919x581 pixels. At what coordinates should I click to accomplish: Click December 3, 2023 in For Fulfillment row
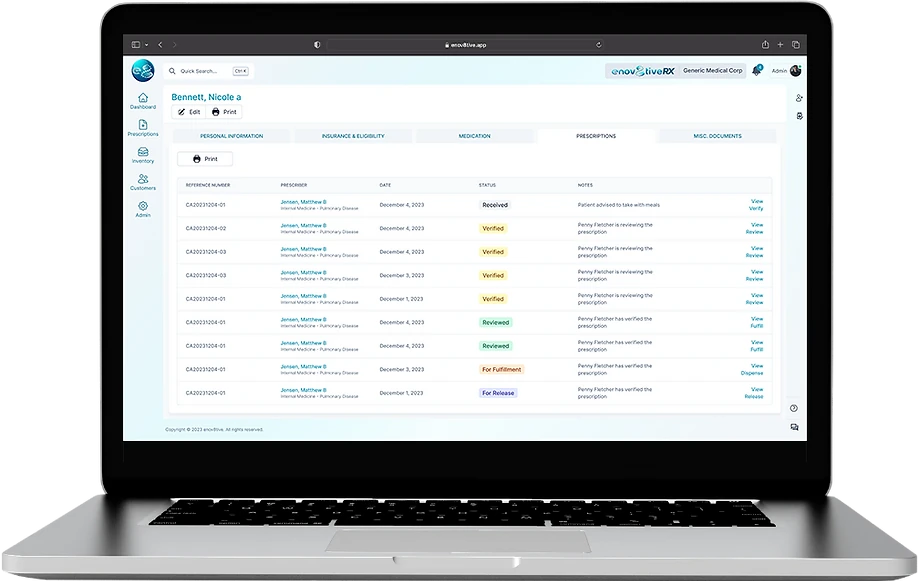coord(401,369)
